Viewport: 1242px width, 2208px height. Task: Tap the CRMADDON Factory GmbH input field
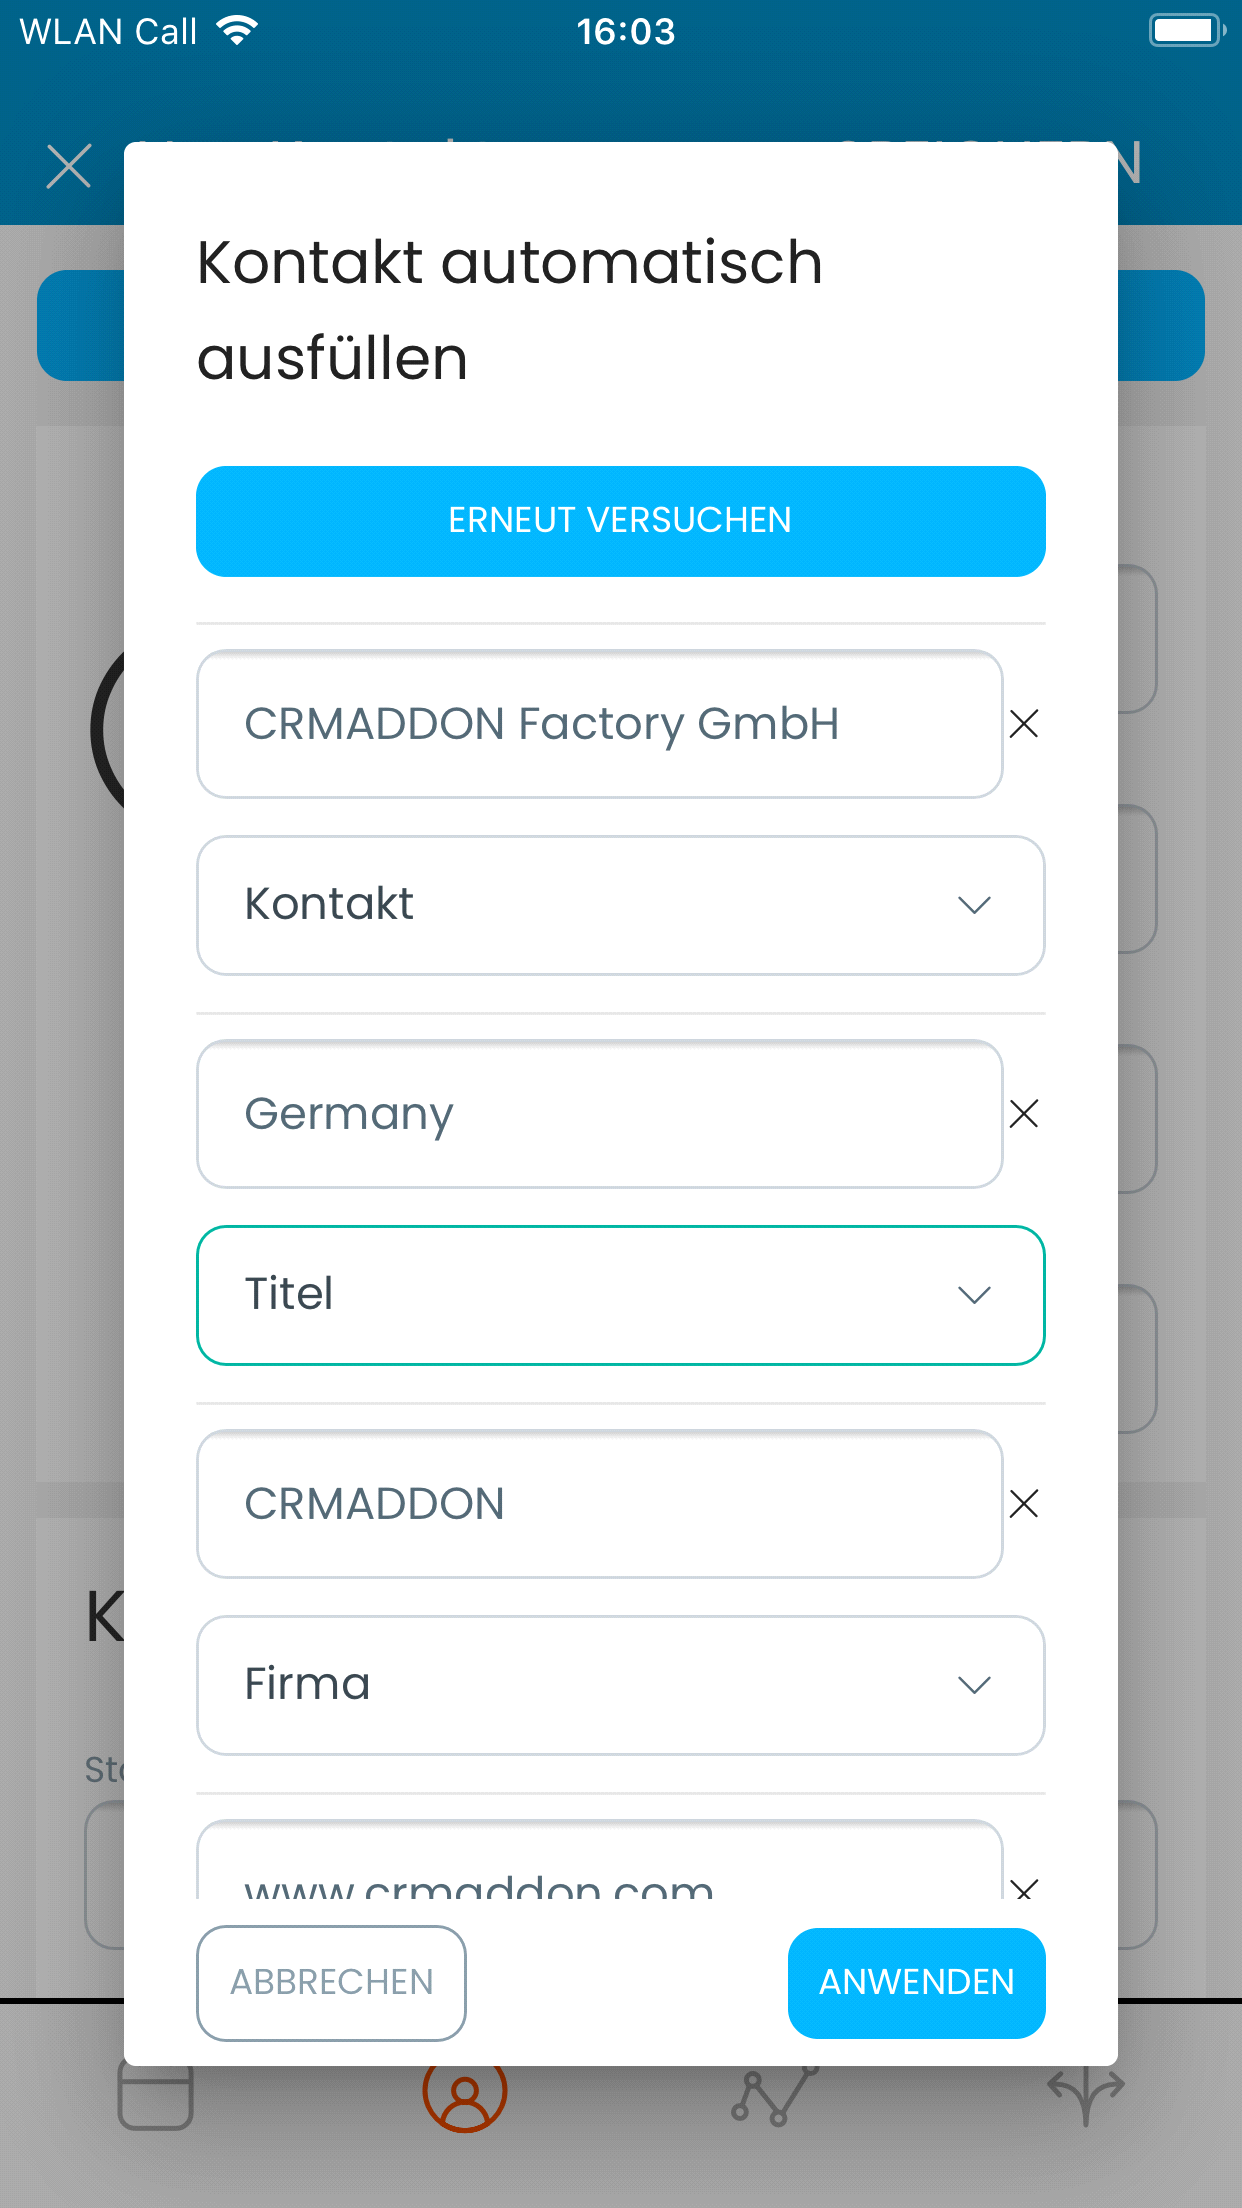click(x=600, y=723)
